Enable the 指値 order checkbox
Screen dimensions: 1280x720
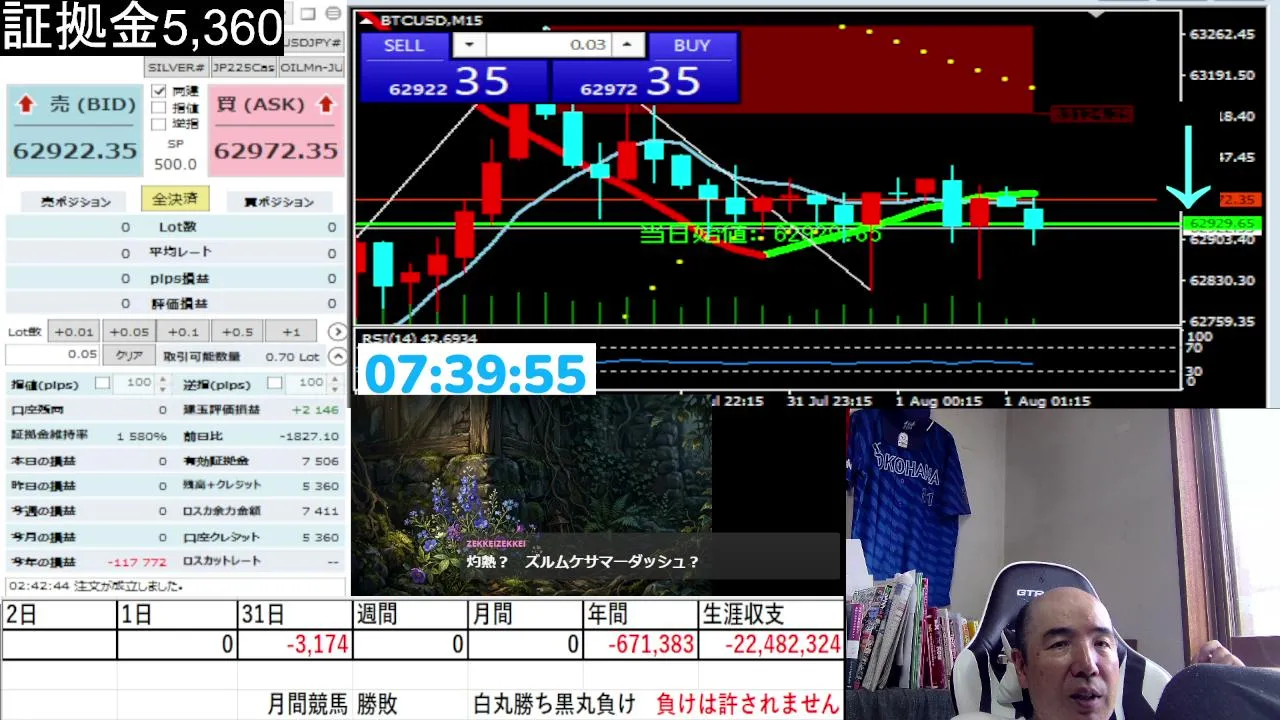(x=158, y=108)
